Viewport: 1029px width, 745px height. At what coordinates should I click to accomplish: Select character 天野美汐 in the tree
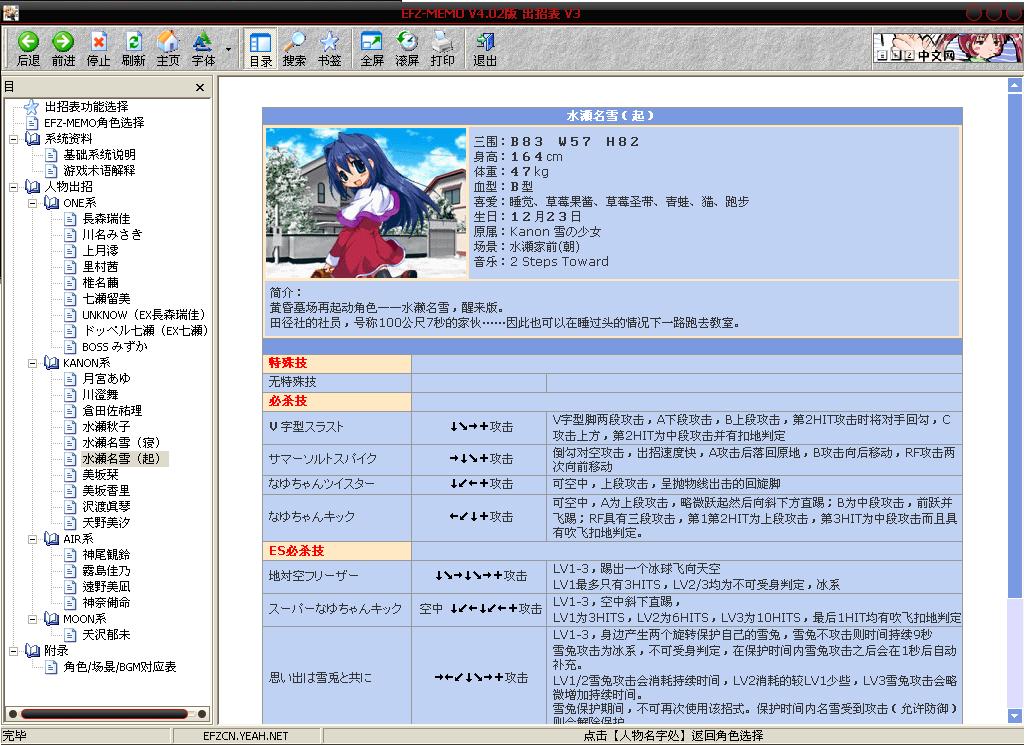[106, 522]
